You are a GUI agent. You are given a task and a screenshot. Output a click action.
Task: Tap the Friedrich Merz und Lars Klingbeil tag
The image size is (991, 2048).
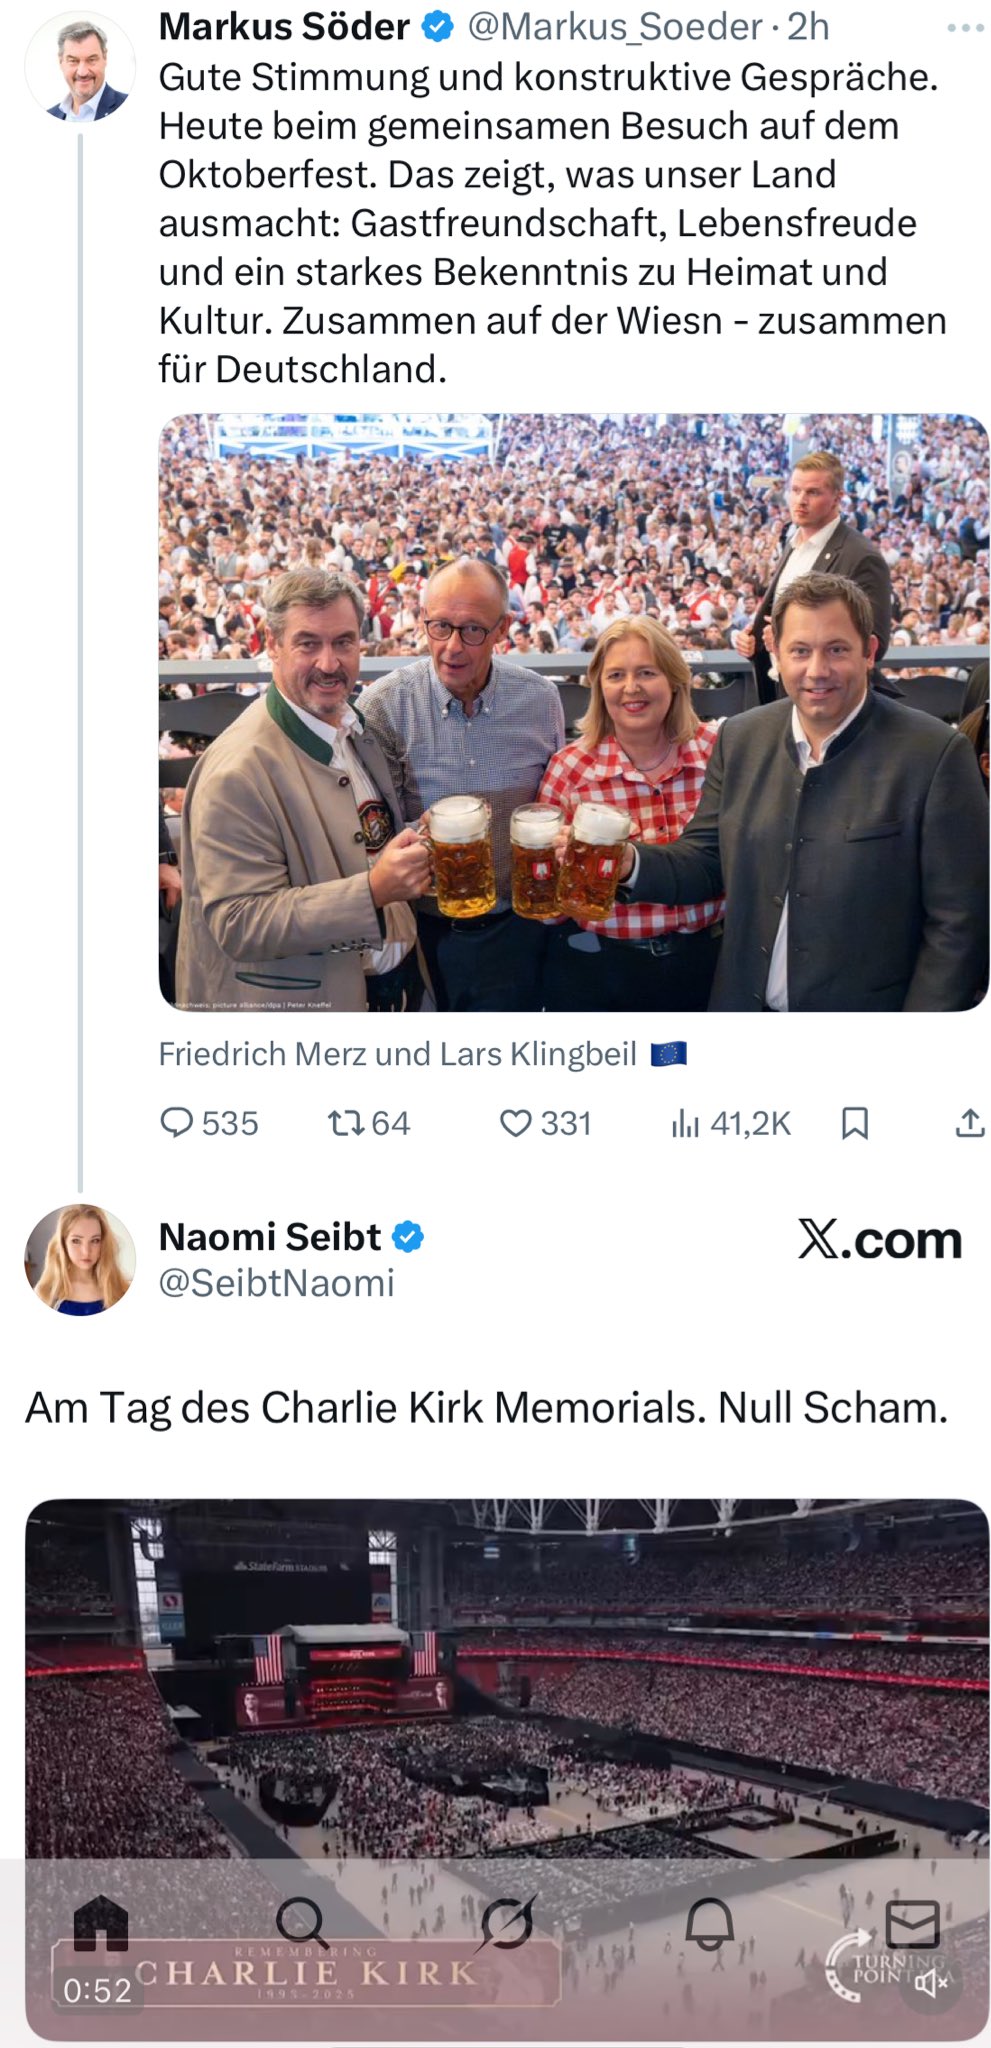tap(397, 1054)
